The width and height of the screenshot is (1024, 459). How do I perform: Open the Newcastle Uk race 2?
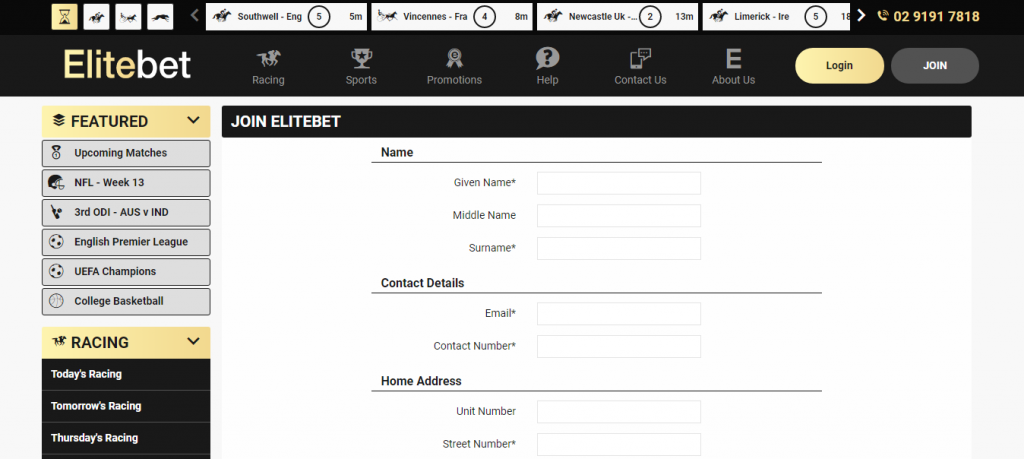pos(617,16)
